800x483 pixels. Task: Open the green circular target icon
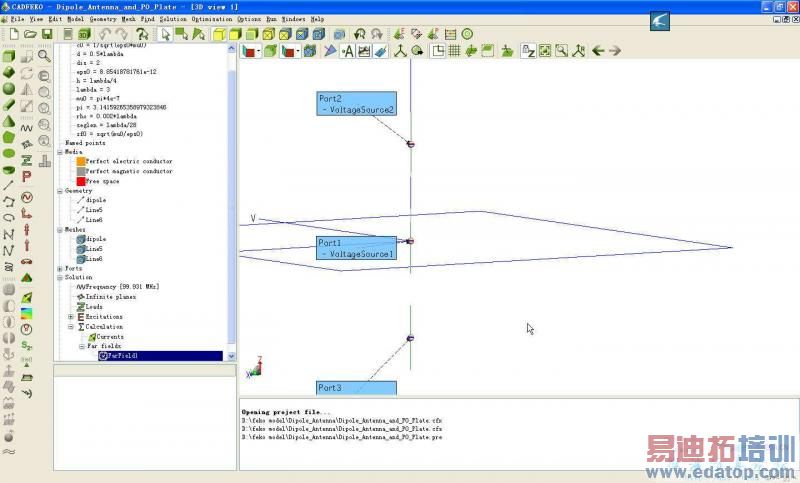coord(467,34)
